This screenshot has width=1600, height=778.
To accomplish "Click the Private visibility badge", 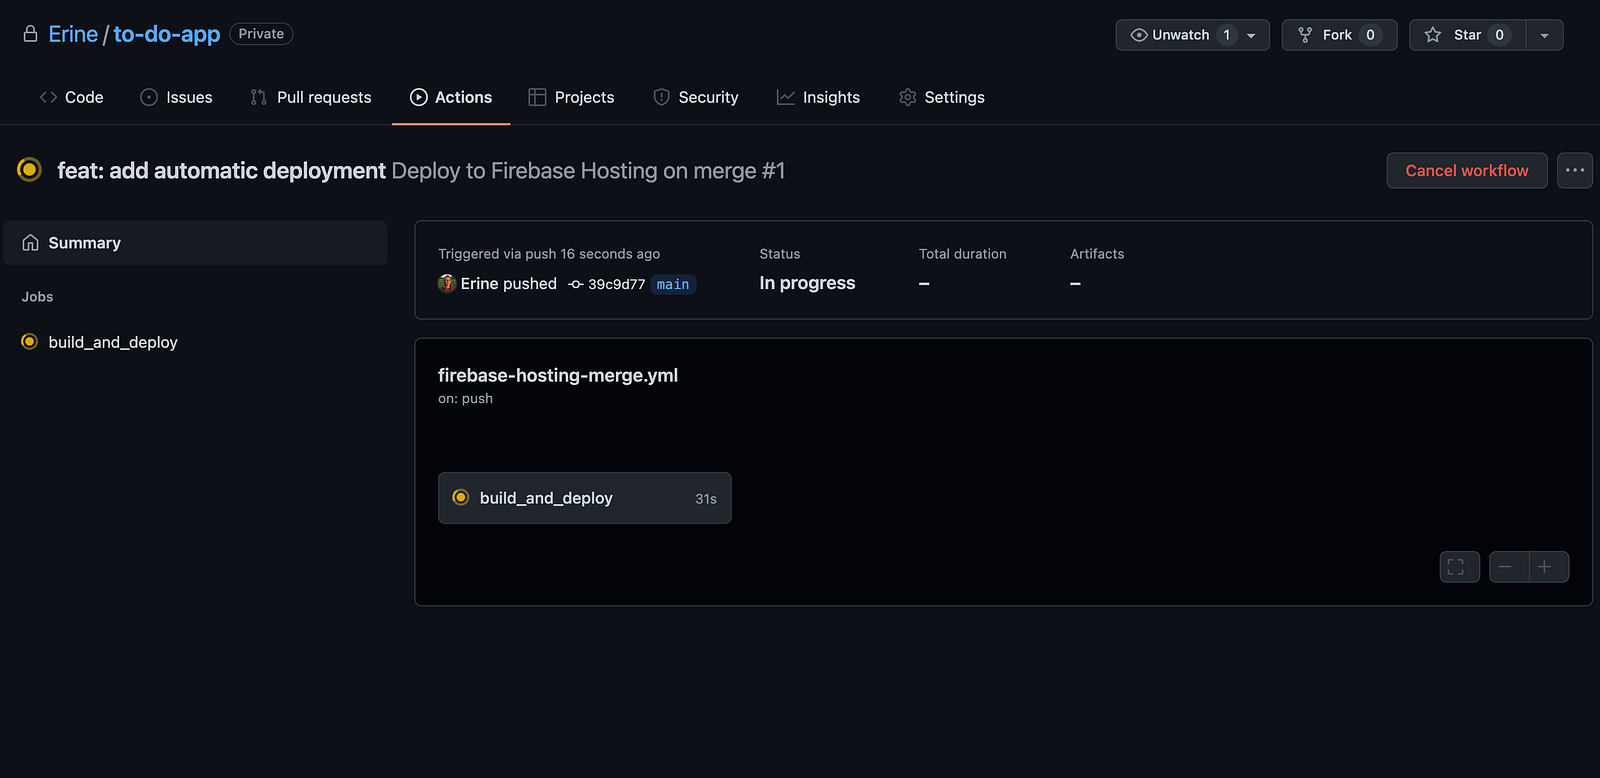I will point(261,34).
